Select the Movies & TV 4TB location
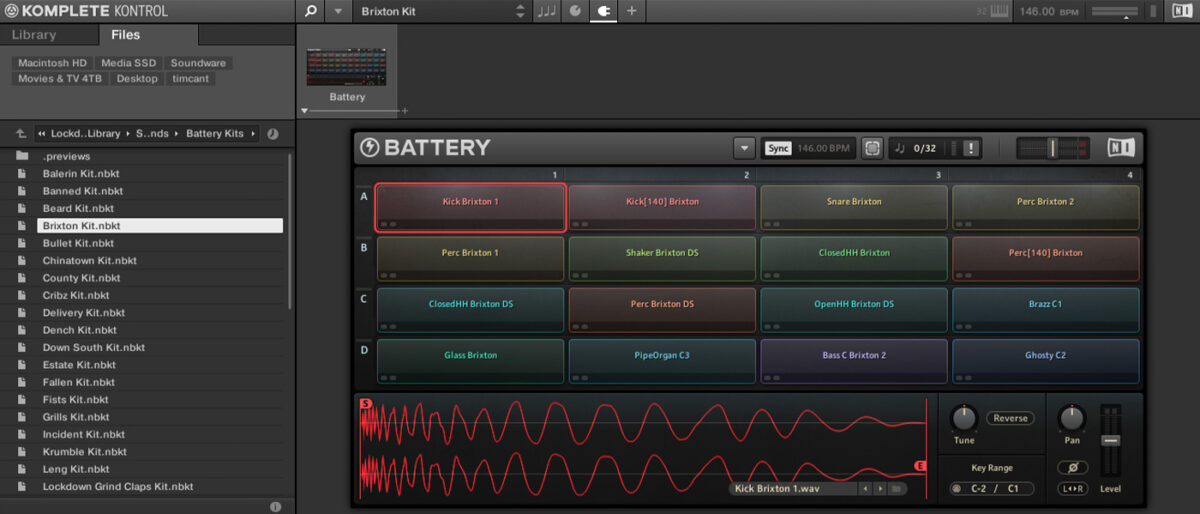Image resolution: width=1200 pixels, height=514 pixels. pos(60,78)
